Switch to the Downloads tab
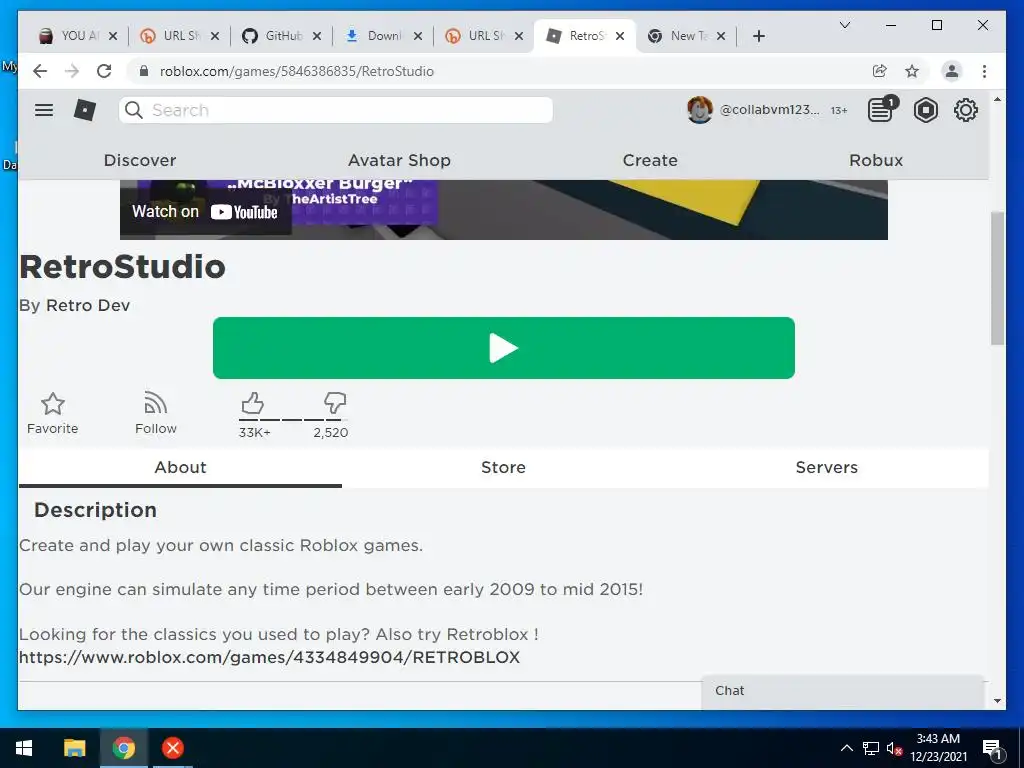This screenshot has width=1024, height=768. point(377,36)
